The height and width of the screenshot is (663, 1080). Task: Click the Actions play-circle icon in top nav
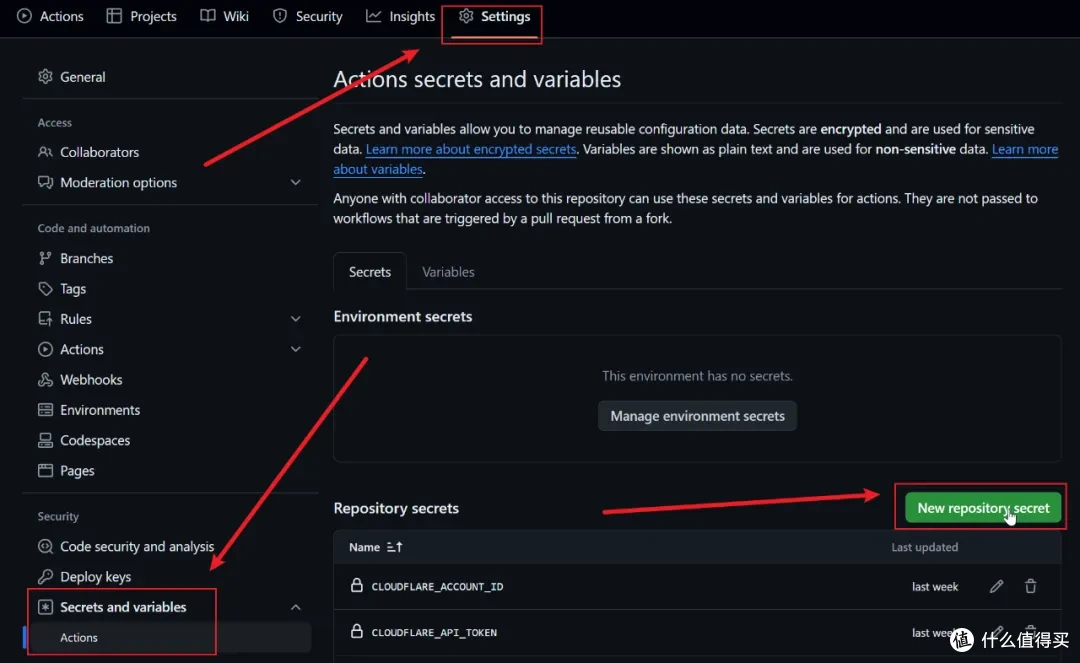pyautogui.click(x=24, y=16)
